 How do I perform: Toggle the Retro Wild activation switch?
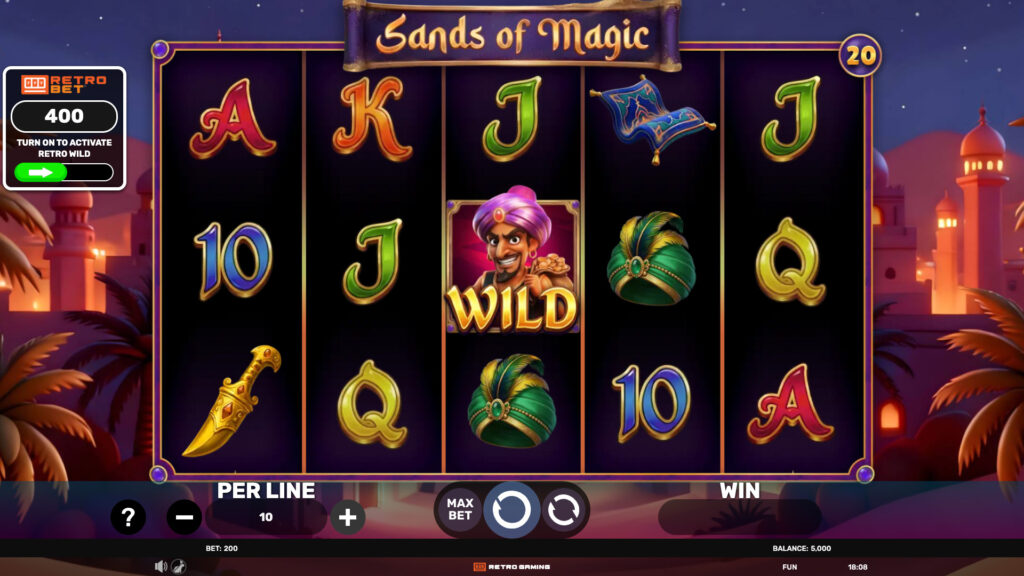pos(64,172)
